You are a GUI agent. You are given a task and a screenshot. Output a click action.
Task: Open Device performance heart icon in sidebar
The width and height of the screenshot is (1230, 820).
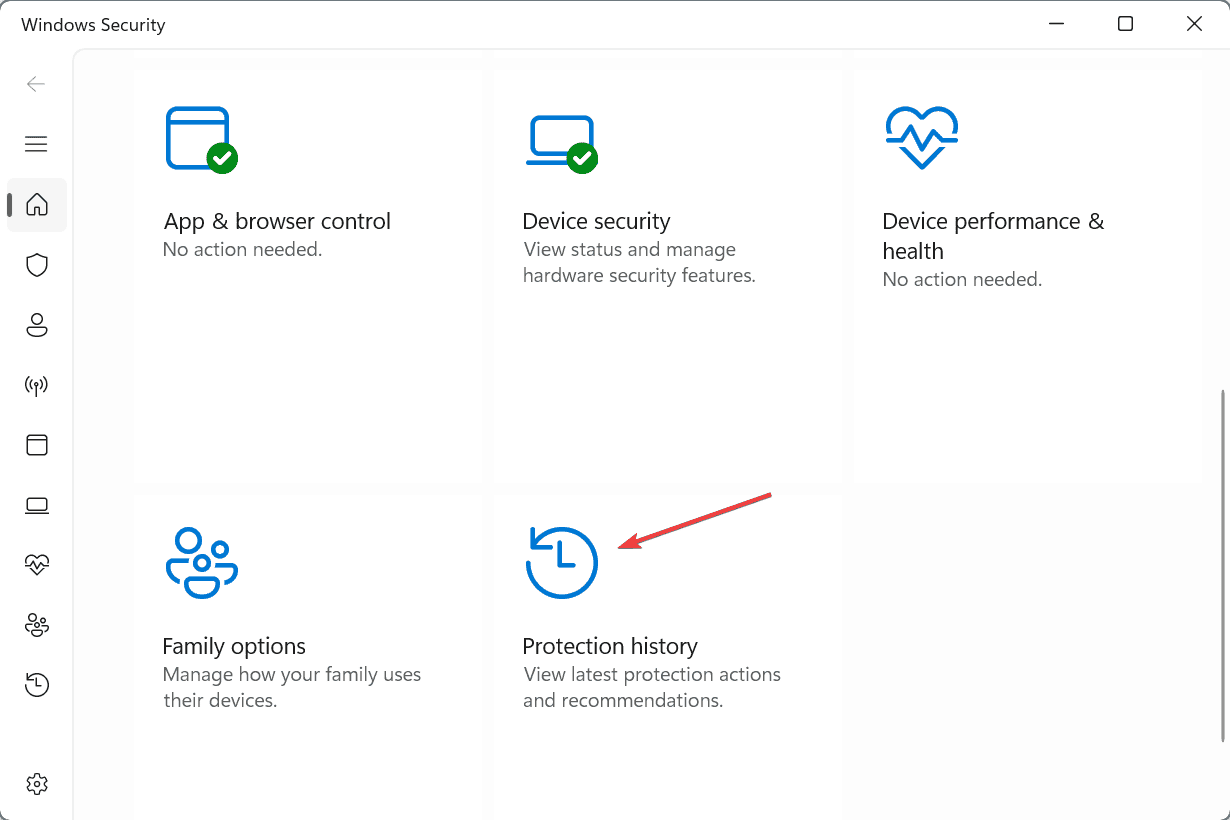(37, 565)
